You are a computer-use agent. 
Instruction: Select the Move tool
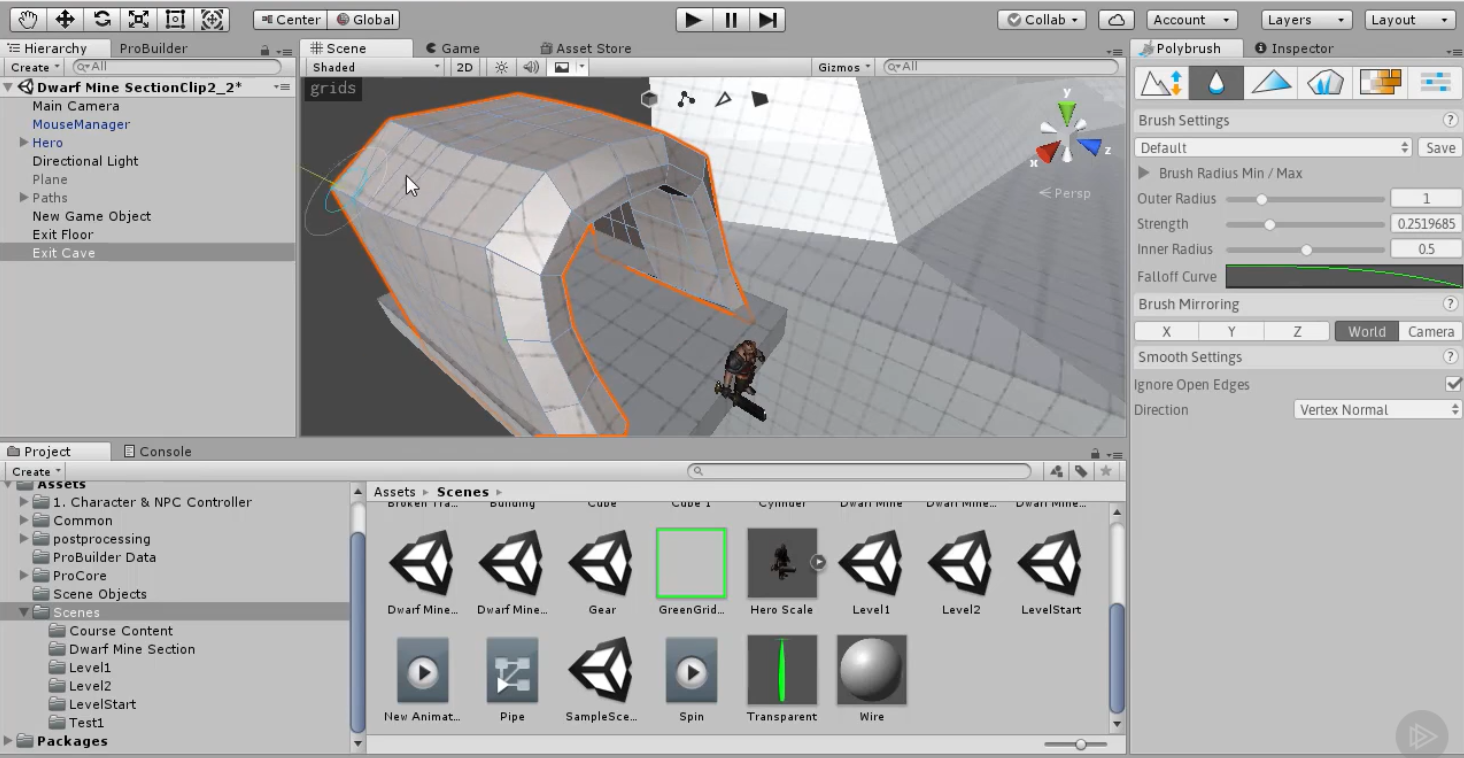(65, 19)
